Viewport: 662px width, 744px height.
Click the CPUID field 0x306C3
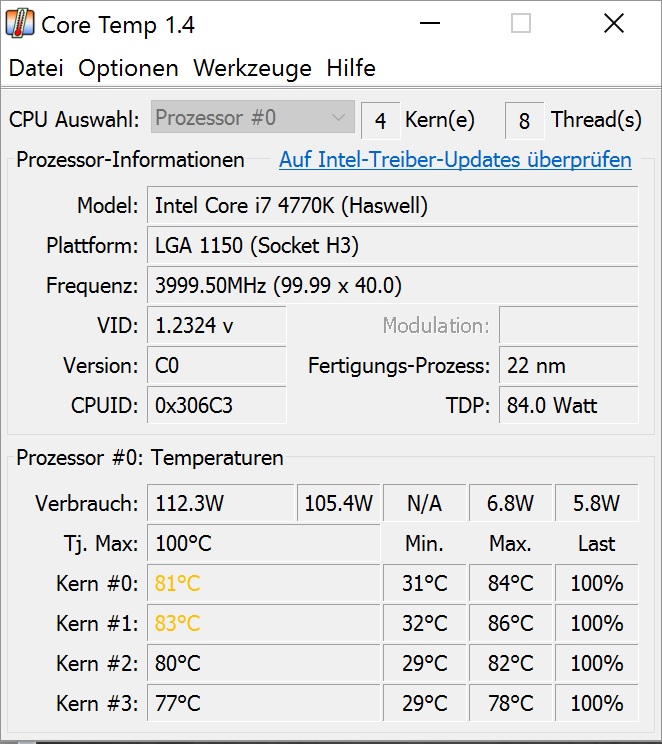(216, 406)
